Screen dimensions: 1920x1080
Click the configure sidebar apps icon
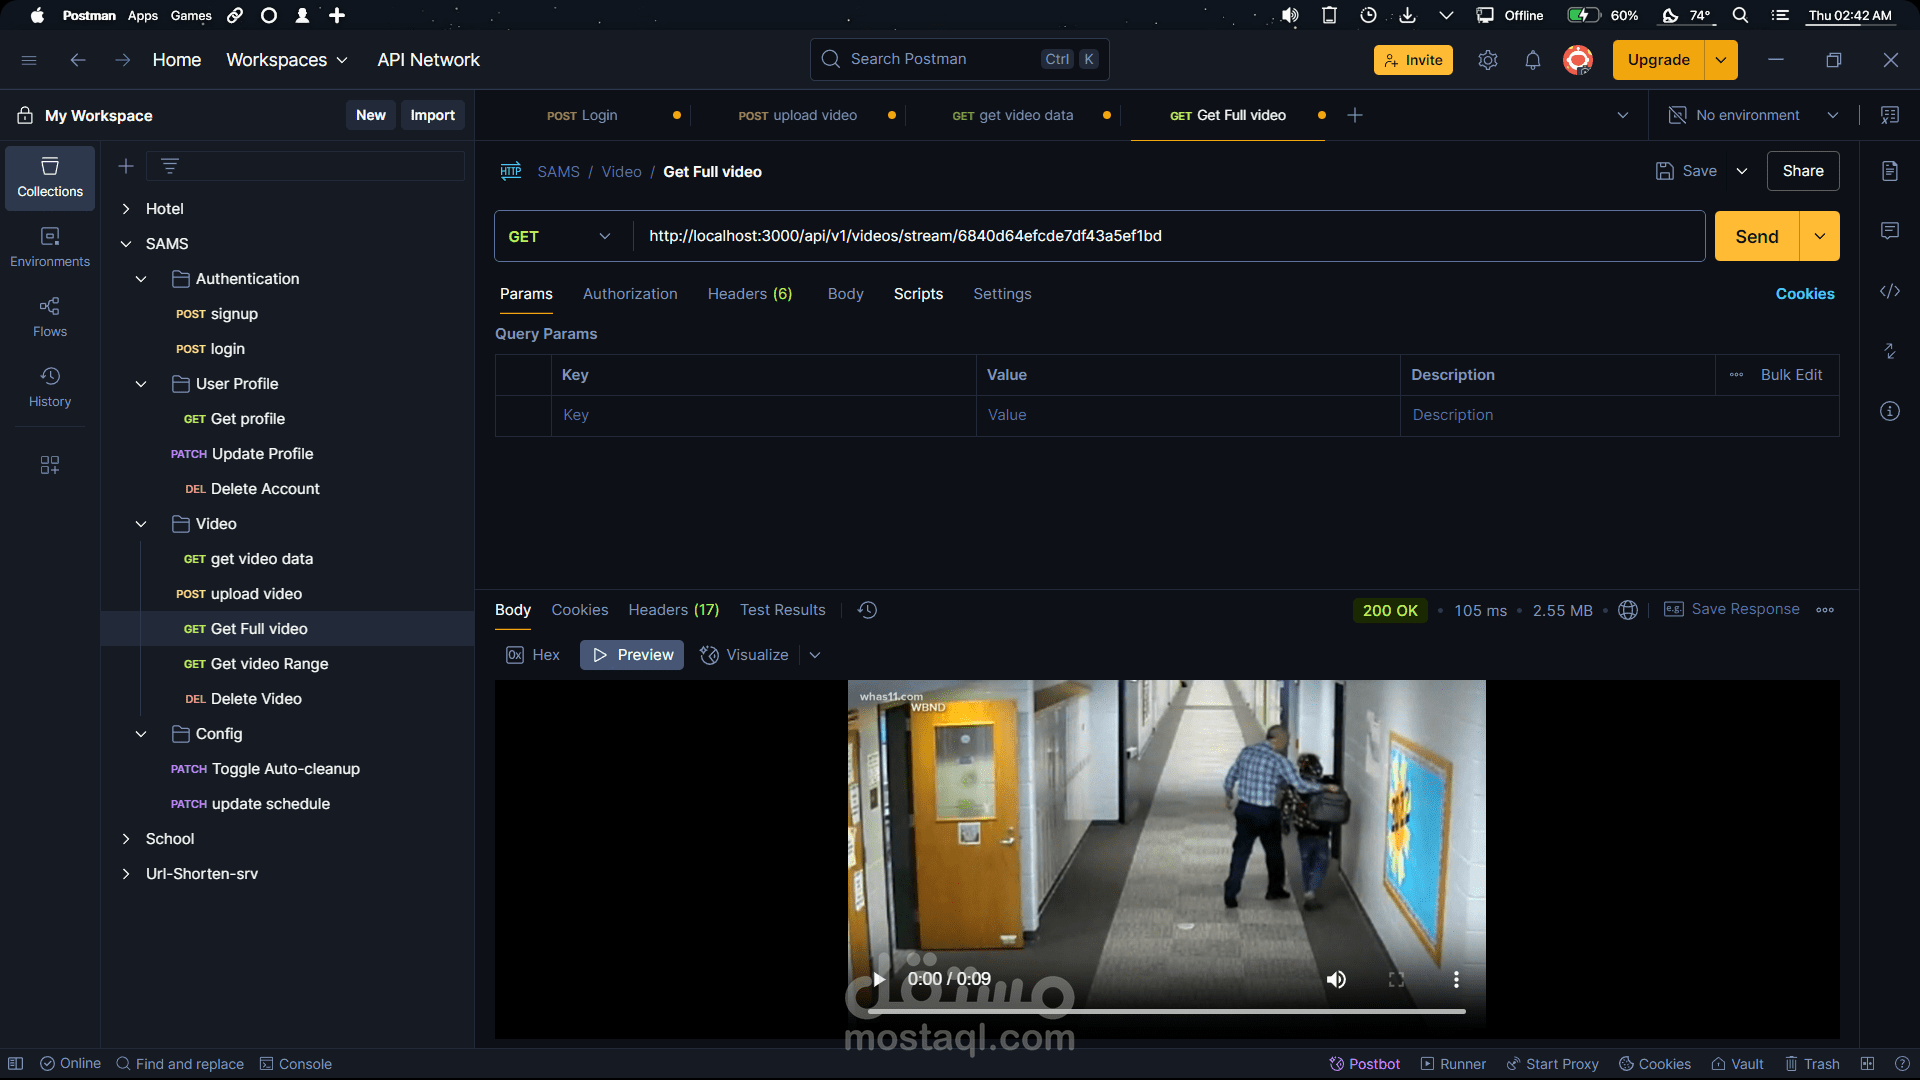coord(50,465)
